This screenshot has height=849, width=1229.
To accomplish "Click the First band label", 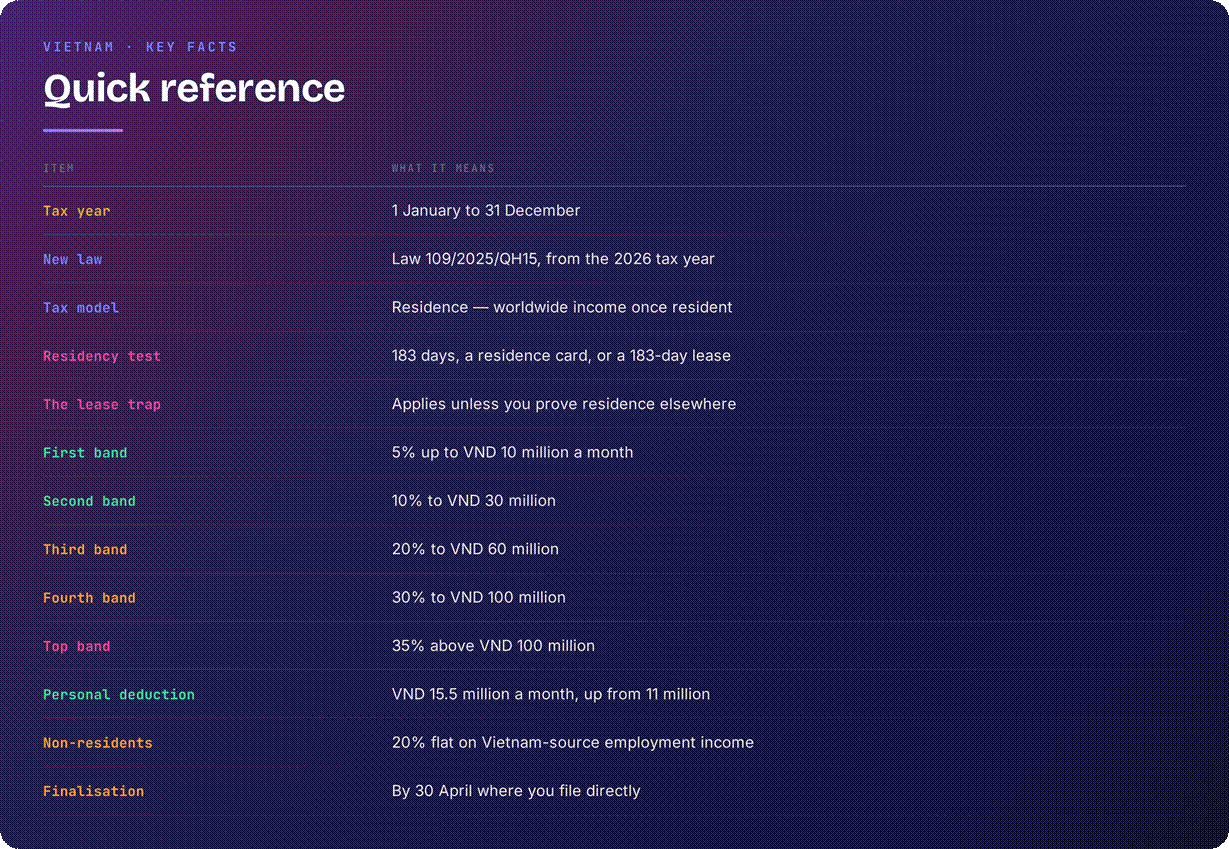I will click(85, 453).
